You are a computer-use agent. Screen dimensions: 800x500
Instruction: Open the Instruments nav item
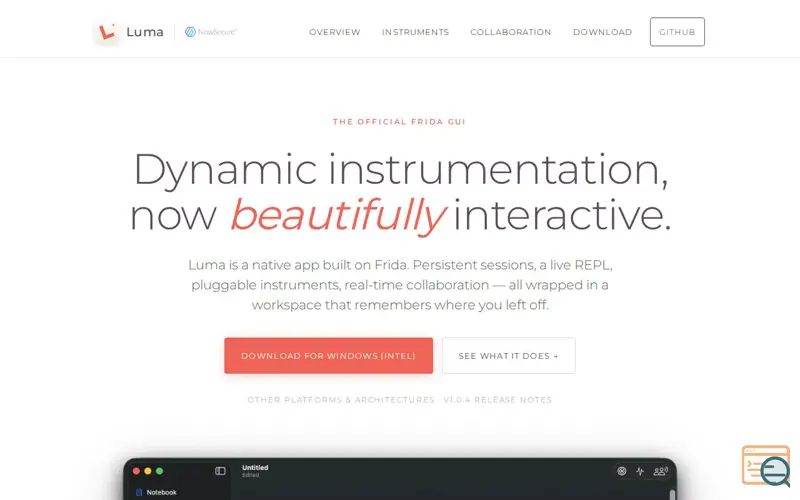415,32
